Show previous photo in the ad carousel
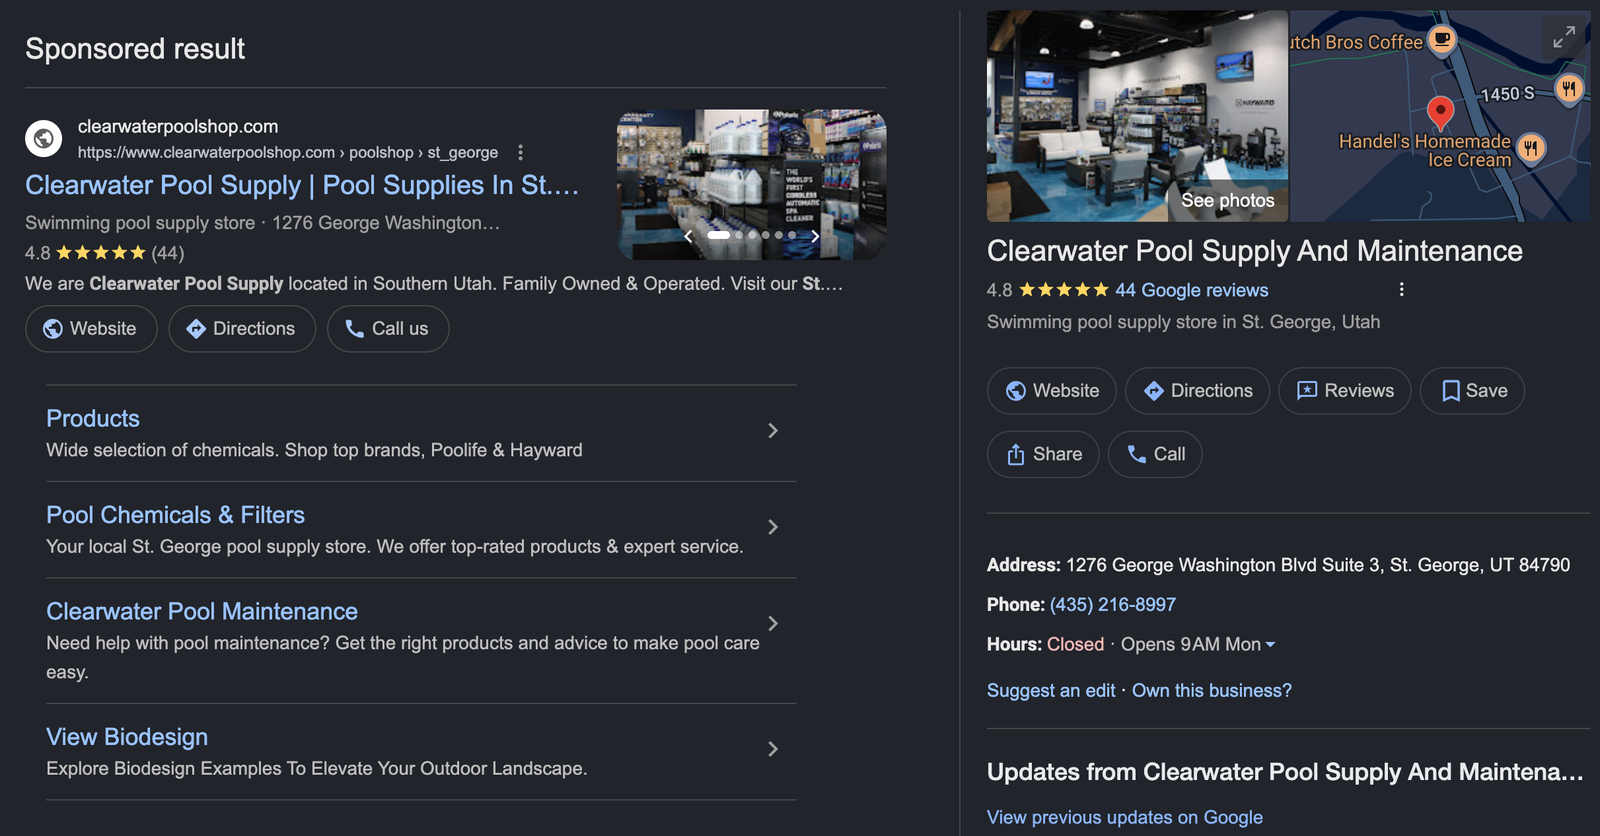1600x836 pixels. (687, 236)
